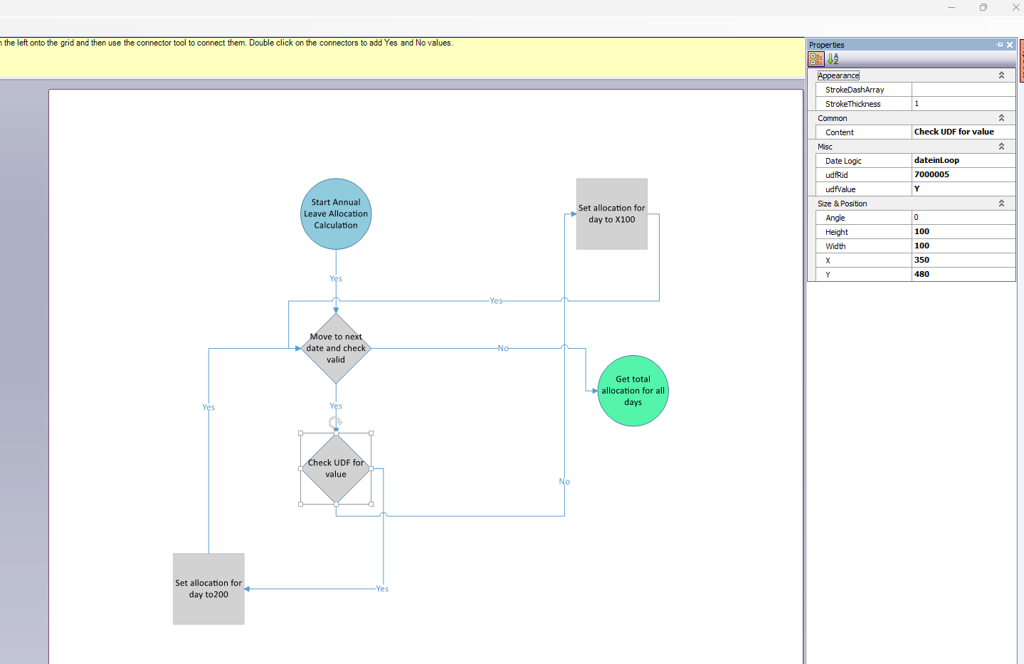
Task: Collapse the Size & Position section
Action: pyautogui.click(x=1001, y=203)
